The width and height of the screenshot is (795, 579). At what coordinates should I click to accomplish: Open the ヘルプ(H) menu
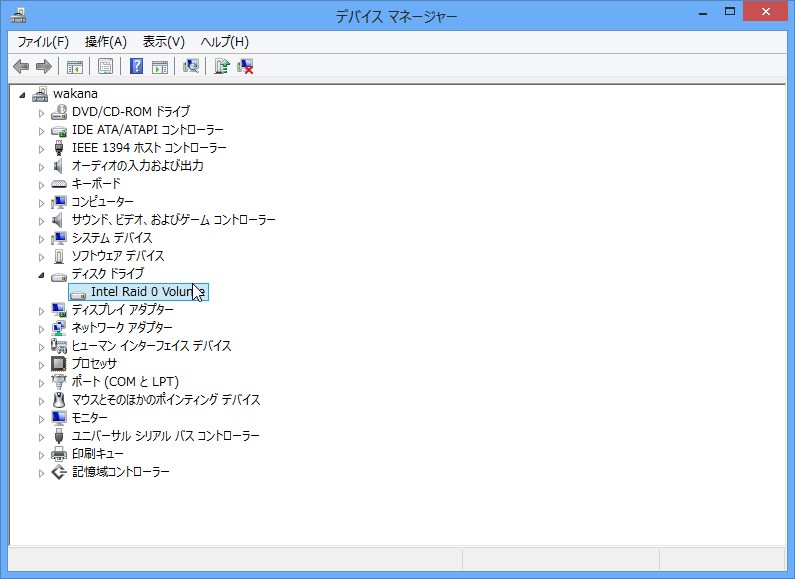coord(225,41)
